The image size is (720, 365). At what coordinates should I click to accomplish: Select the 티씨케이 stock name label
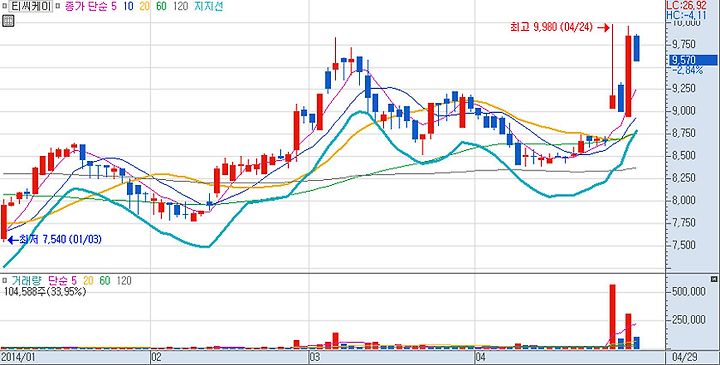30,6
